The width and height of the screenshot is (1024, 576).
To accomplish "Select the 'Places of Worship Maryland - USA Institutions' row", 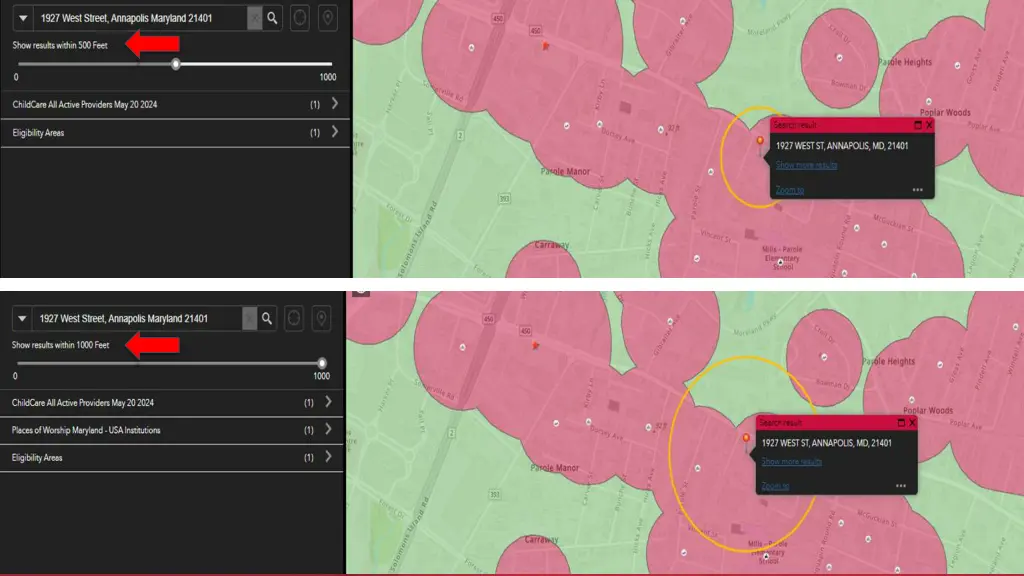I will (172, 430).
